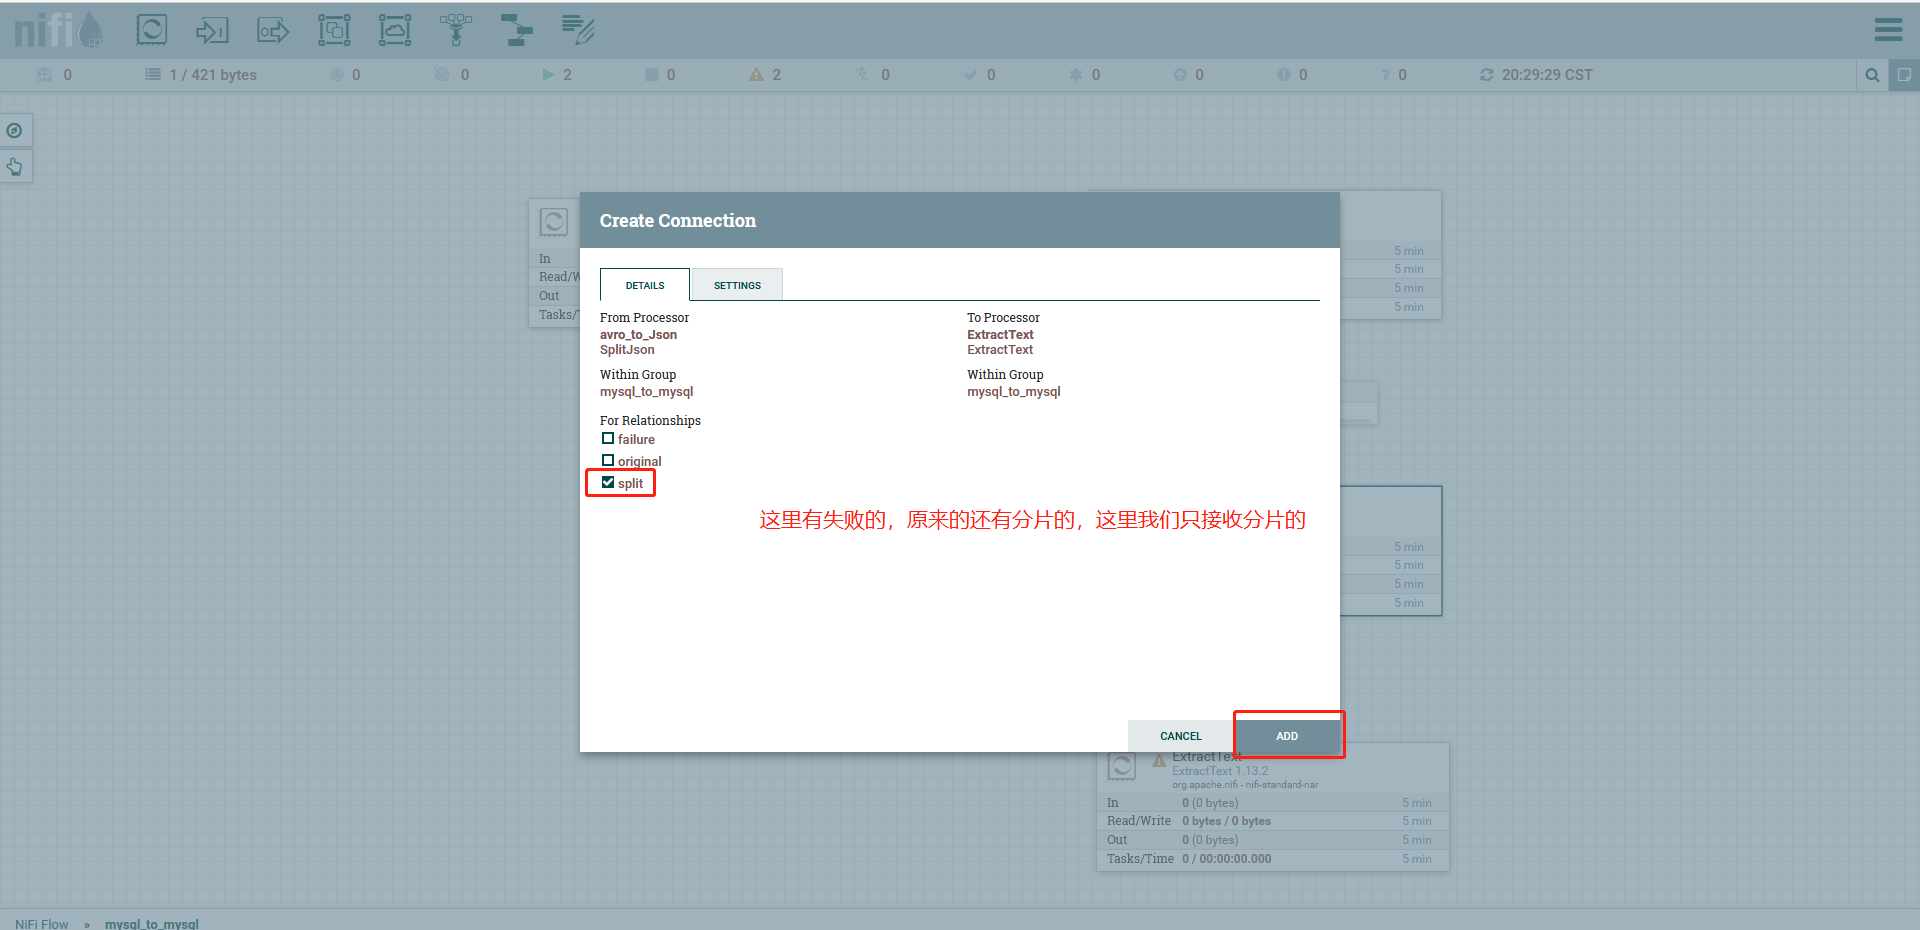Click the queued flowfiles list icon
Image resolution: width=1920 pixels, height=930 pixels.
click(x=153, y=74)
